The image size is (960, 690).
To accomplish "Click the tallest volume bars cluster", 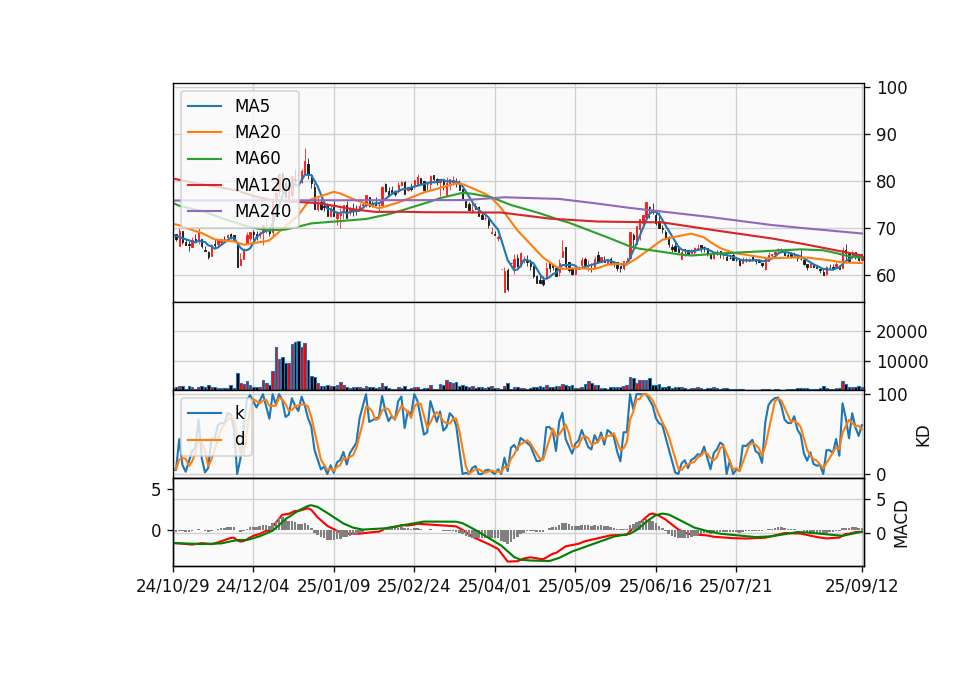I will [298, 366].
